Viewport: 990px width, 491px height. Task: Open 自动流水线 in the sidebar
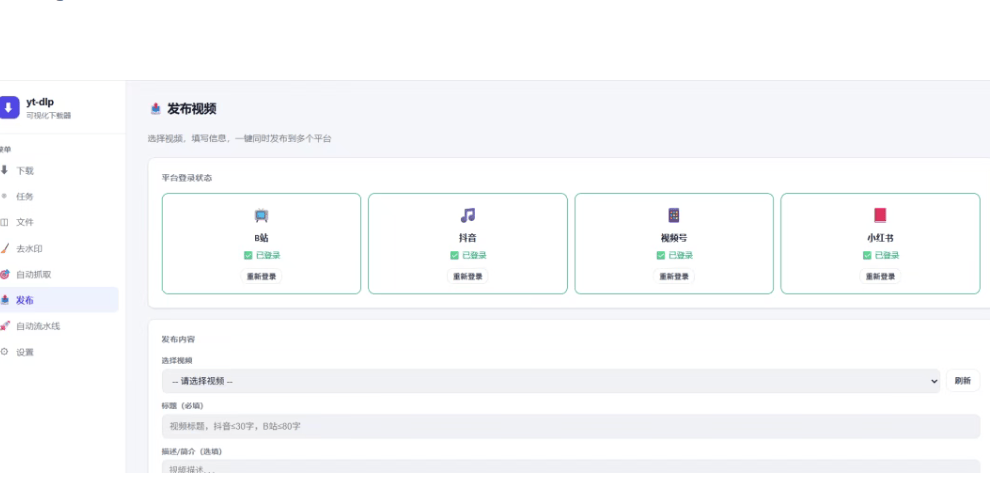point(59,326)
